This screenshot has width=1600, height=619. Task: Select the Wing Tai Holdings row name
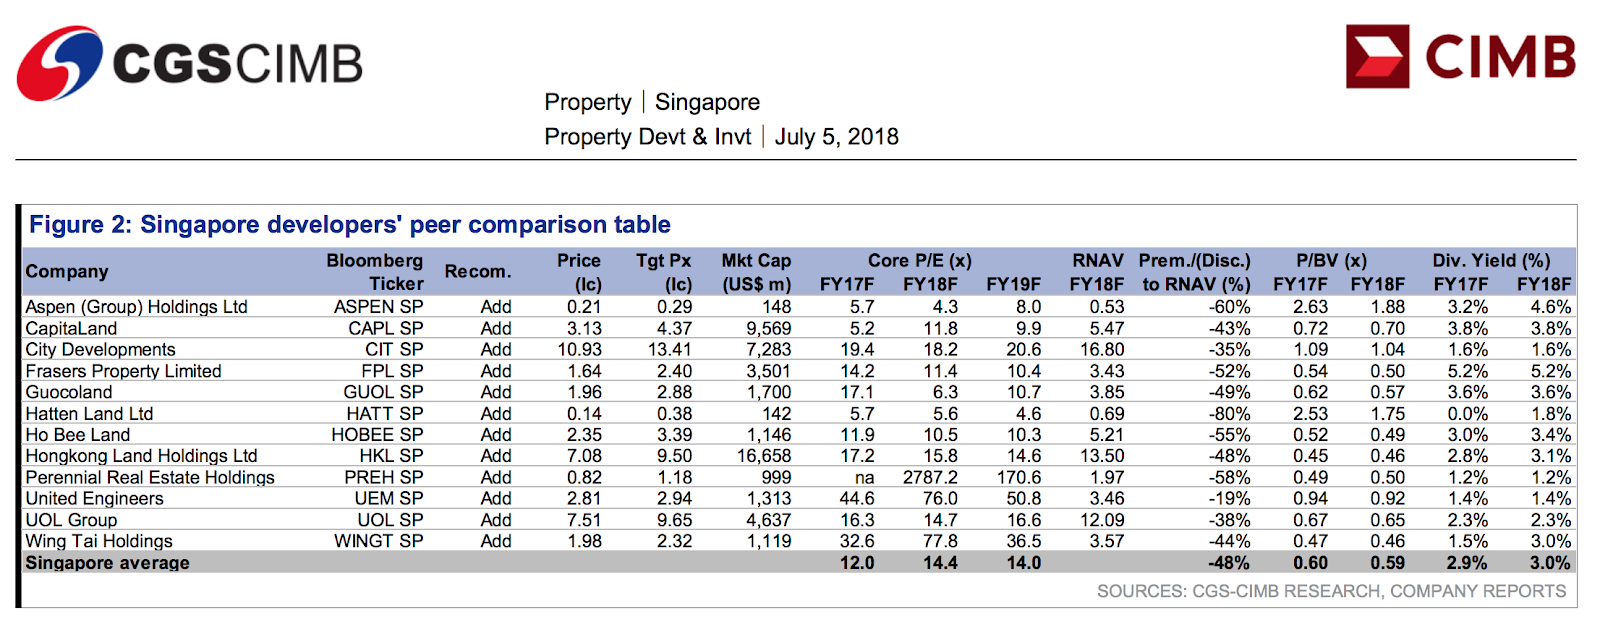99,542
